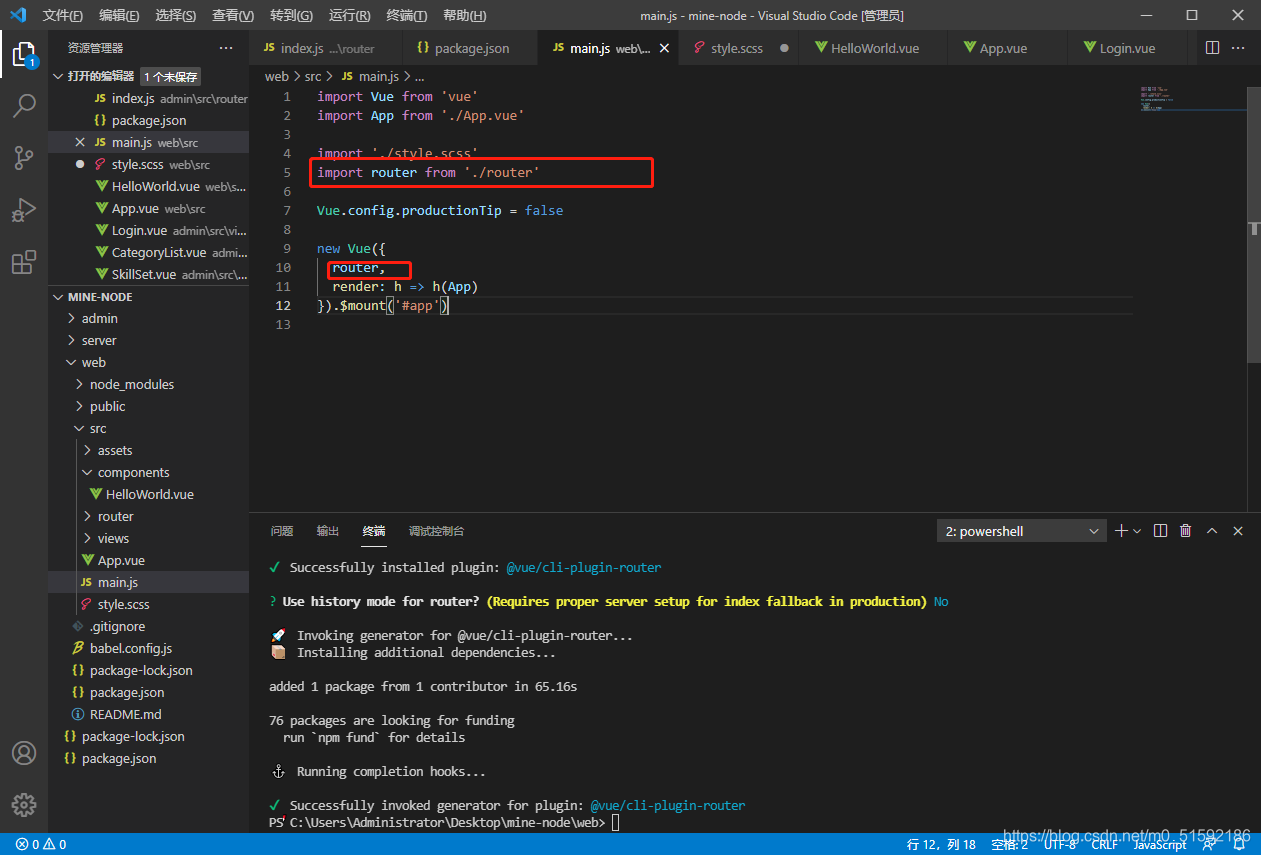This screenshot has width=1261, height=855.
Task: Click the JavaScript language mode in status bar
Action: pos(1159,845)
